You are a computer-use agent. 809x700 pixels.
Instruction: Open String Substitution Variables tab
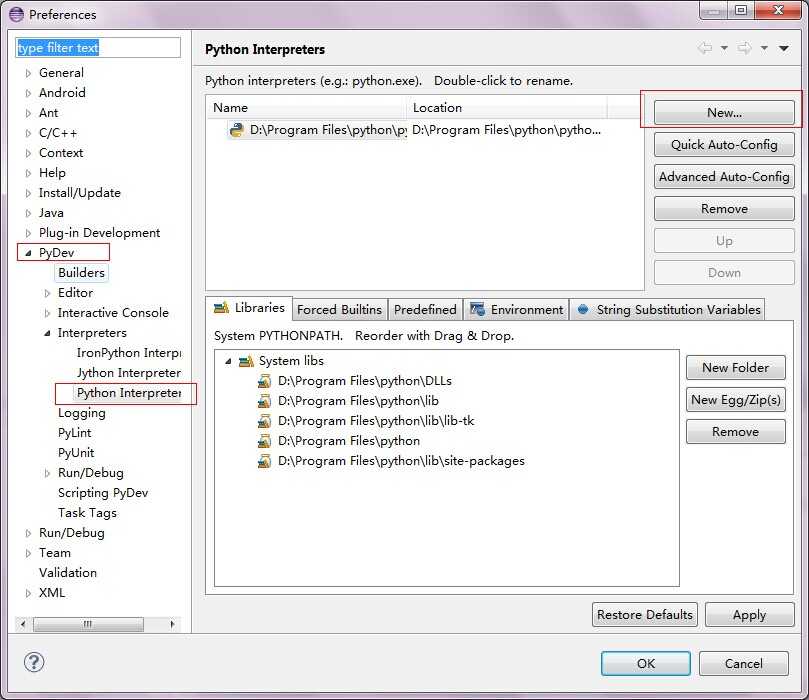[x=668, y=310]
